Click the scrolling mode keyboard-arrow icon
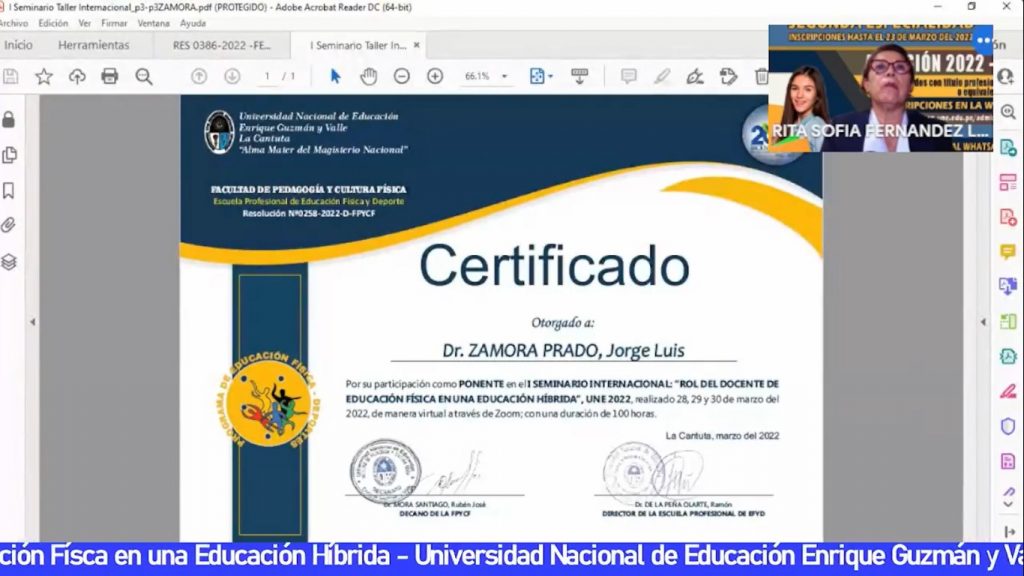The width and height of the screenshot is (1024, 576). pyautogui.click(x=579, y=76)
